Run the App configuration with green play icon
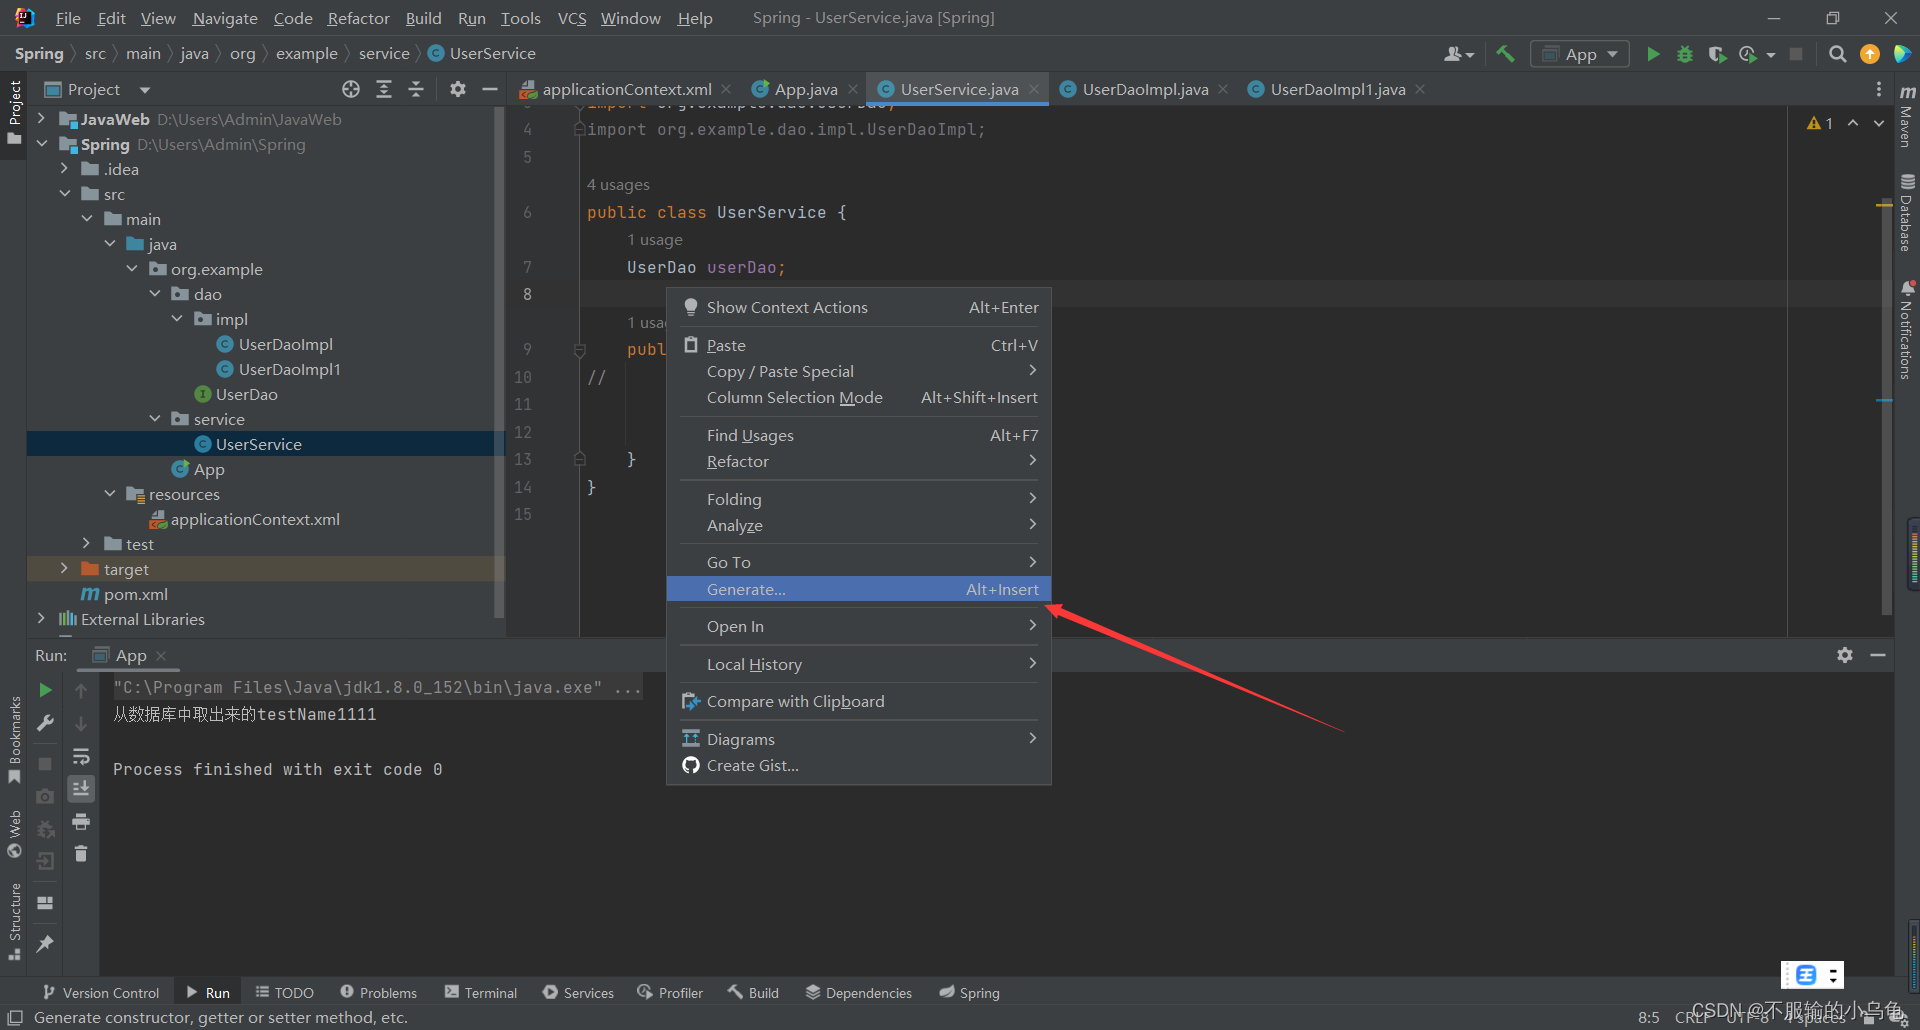 (x=1653, y=54)
